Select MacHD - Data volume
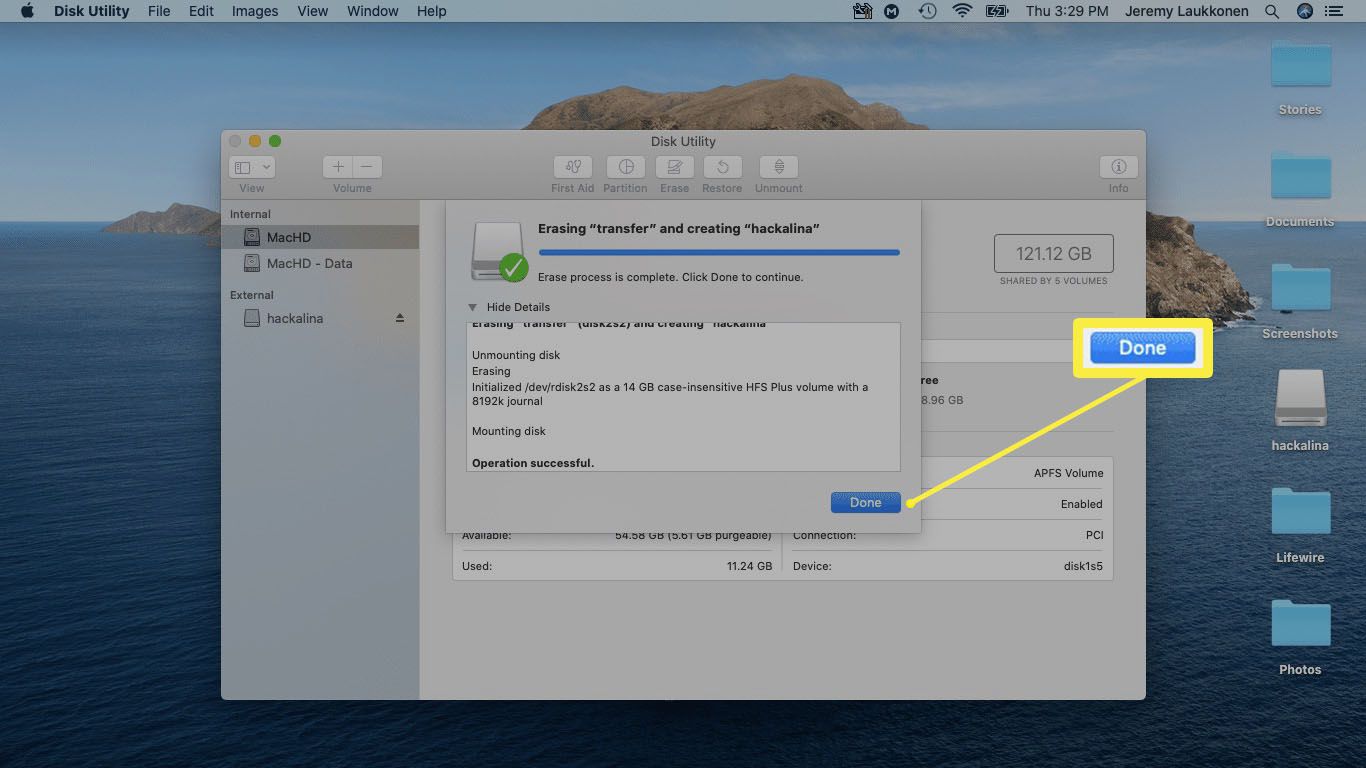This screenshot has height=768, width=1366. tap(320, 263)
